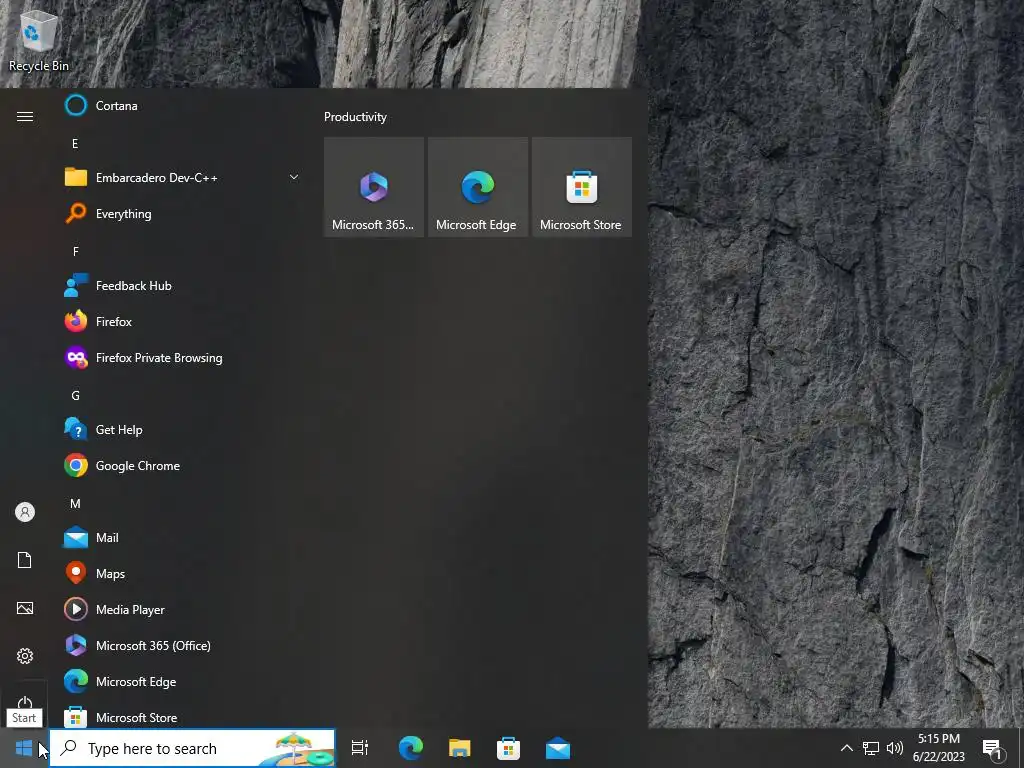Open the user account icon
The height and width of the screenshot is (768, 1024).
25,512
